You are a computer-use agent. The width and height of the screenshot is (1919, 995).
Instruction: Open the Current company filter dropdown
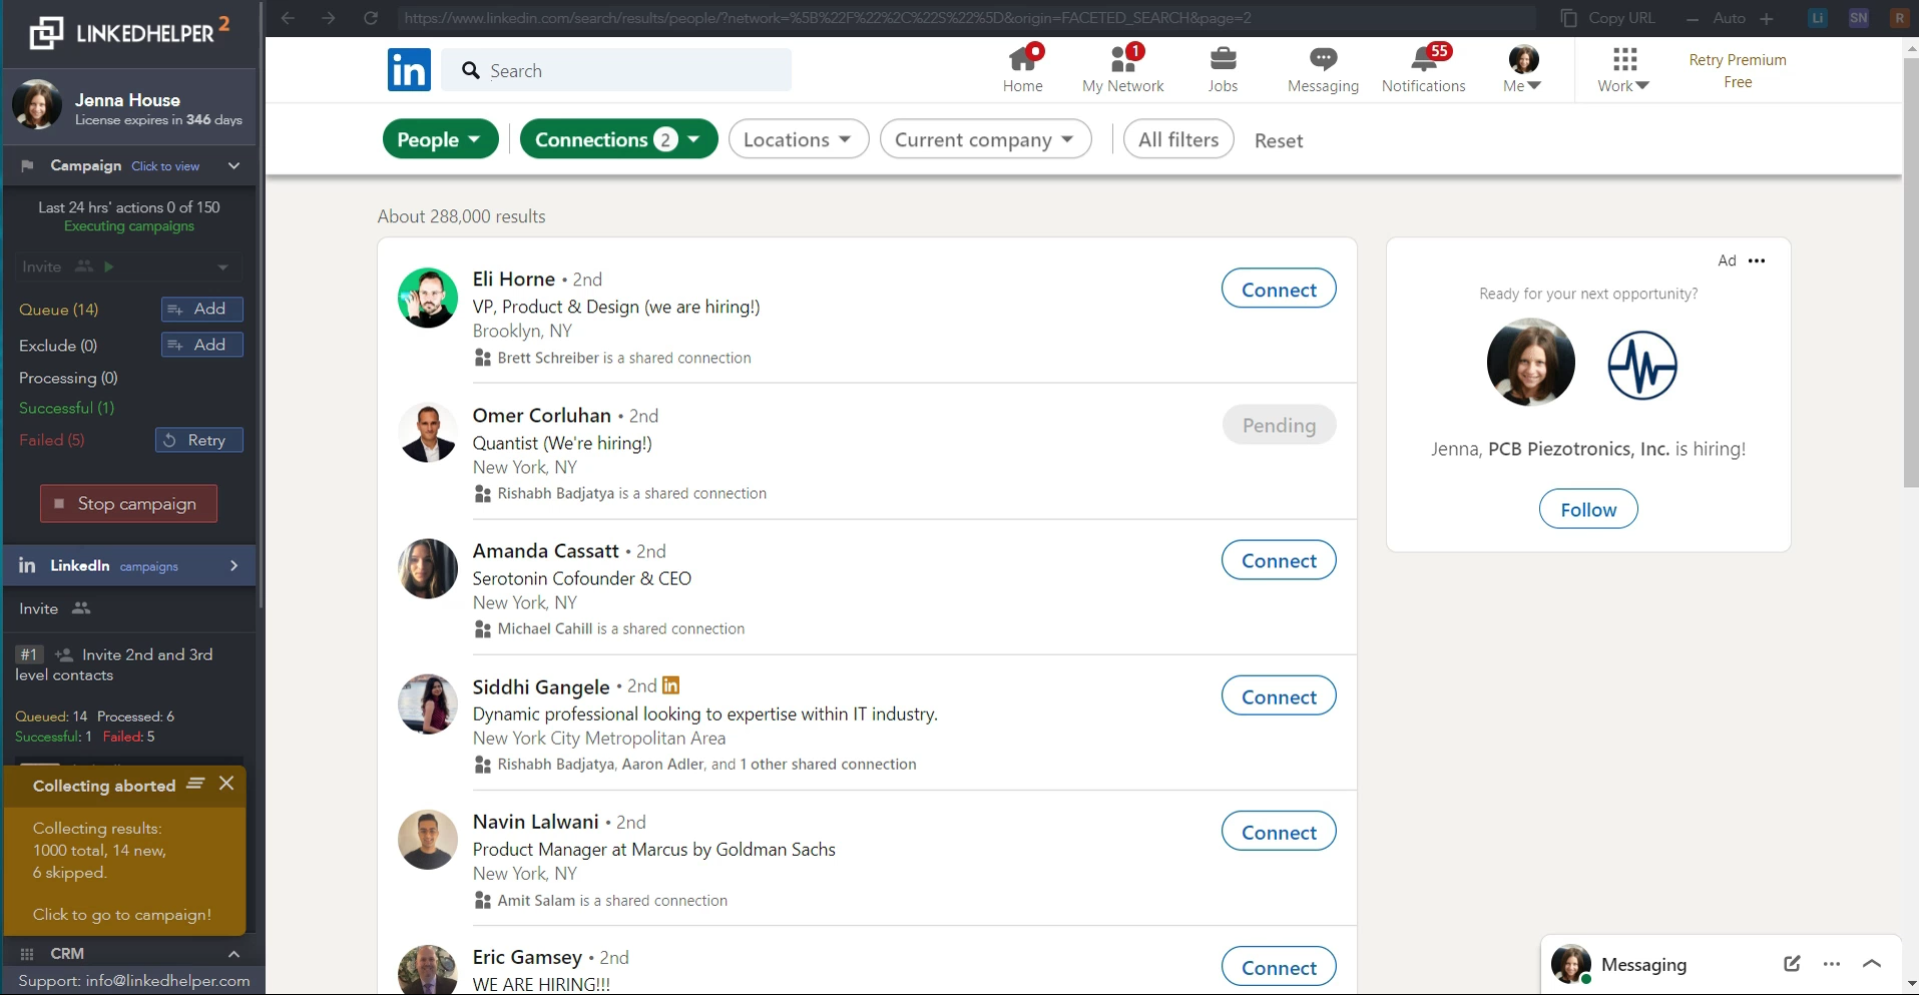pos(985,139)
